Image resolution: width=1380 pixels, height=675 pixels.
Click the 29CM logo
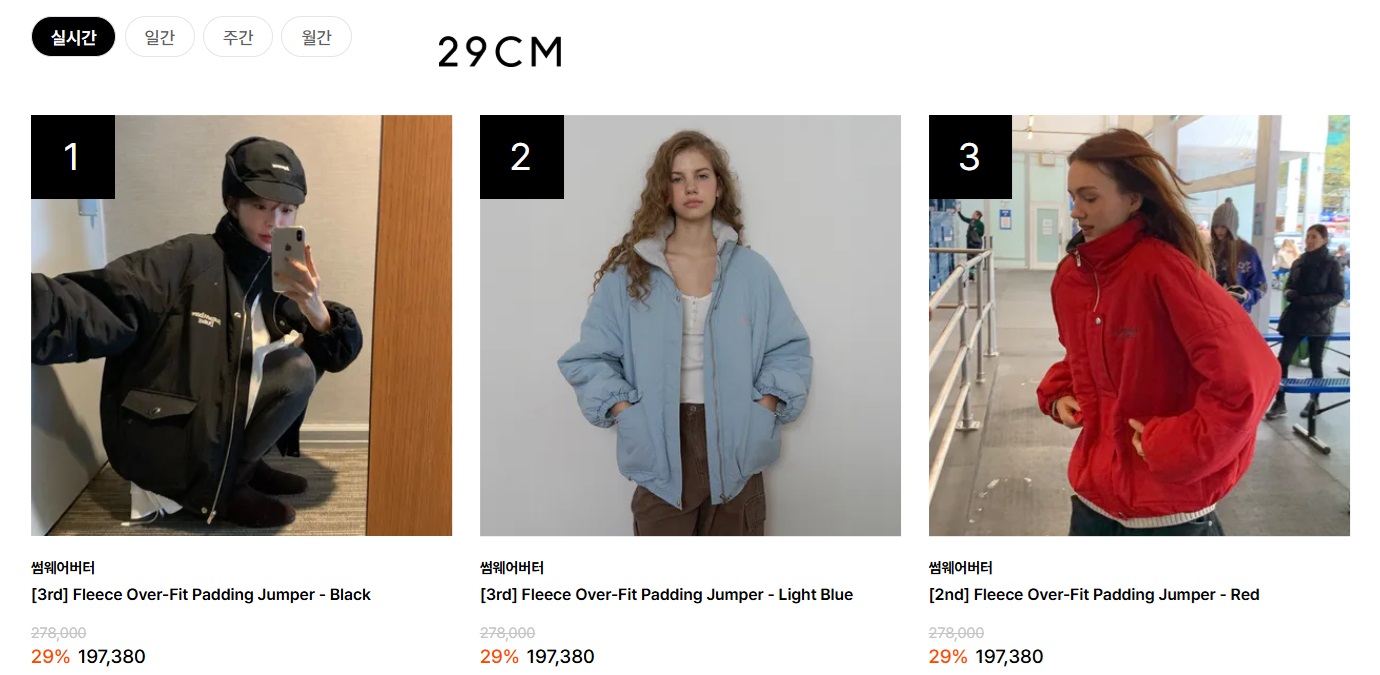(x=501, y=52)
